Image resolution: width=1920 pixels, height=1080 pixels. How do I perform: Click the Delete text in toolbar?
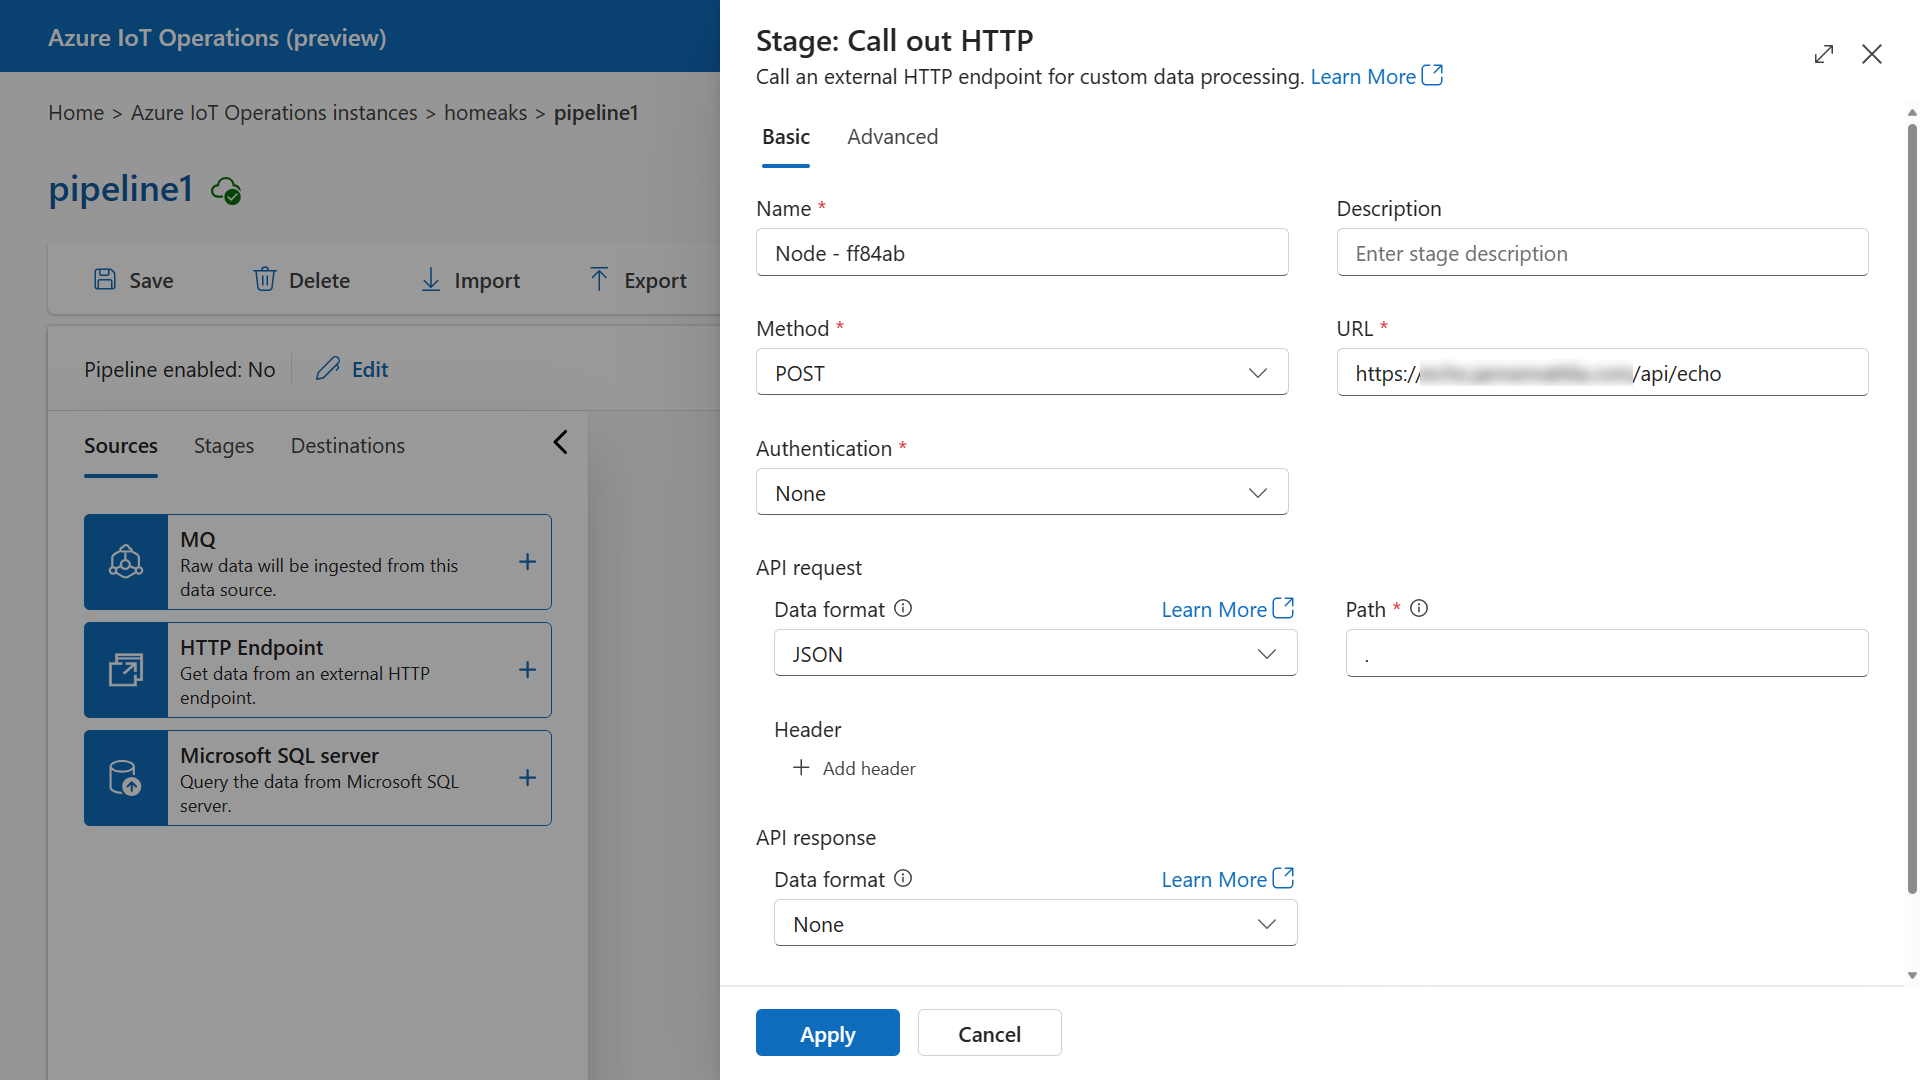[x=319, y=281]
